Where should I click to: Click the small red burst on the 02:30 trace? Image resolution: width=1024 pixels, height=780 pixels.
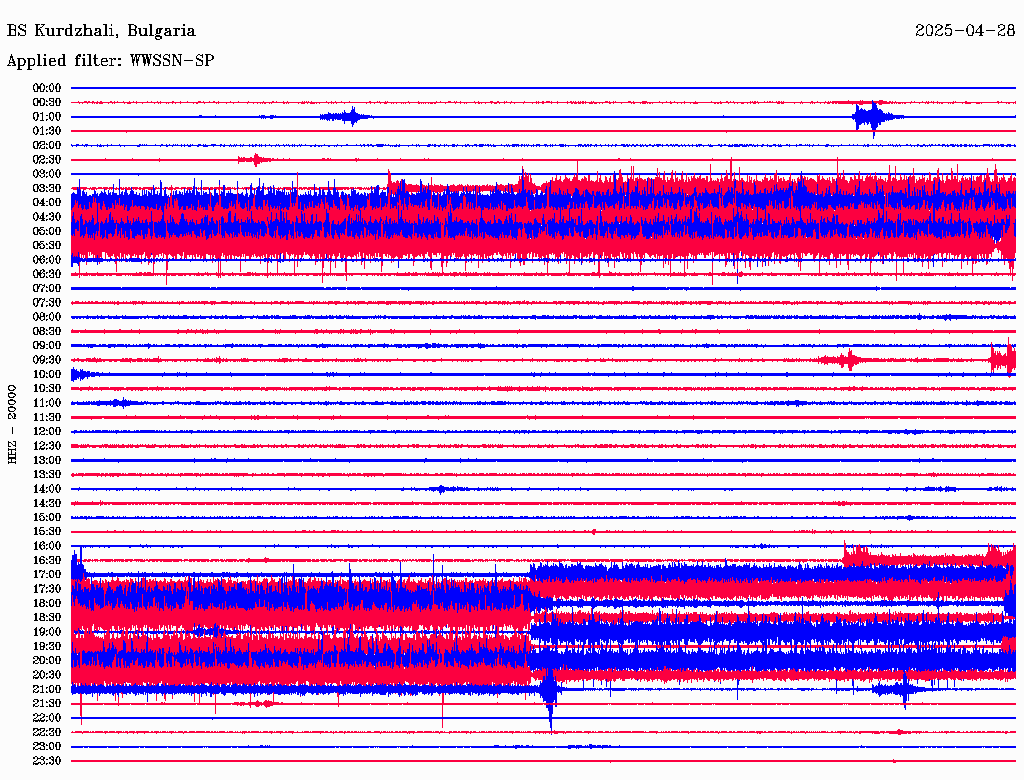[255, 160]
